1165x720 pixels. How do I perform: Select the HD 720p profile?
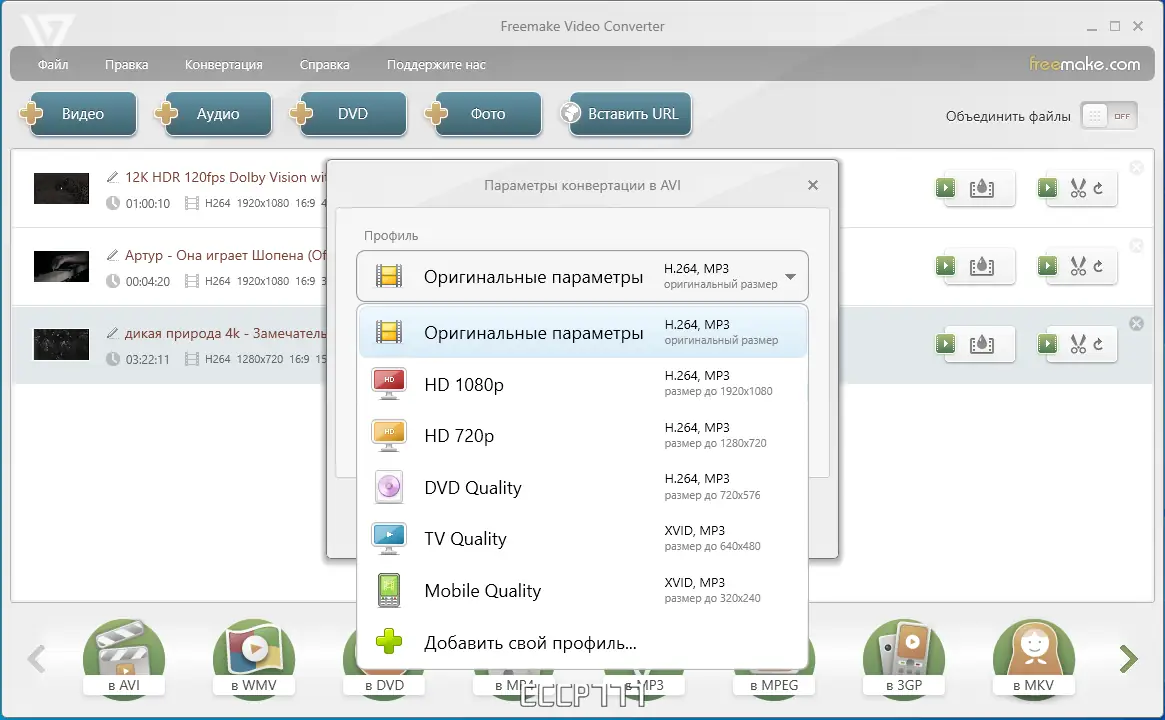tap(582, 435)
